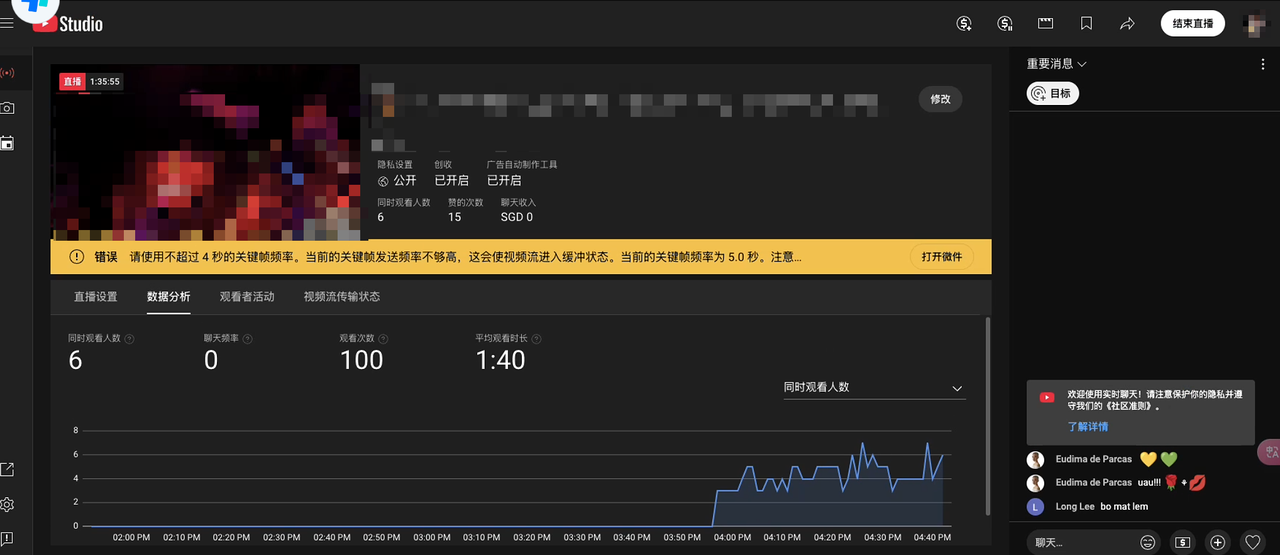Open the account avatar at top right
The height and width of the screenshot is (555, 1280).
[1257, 23]
